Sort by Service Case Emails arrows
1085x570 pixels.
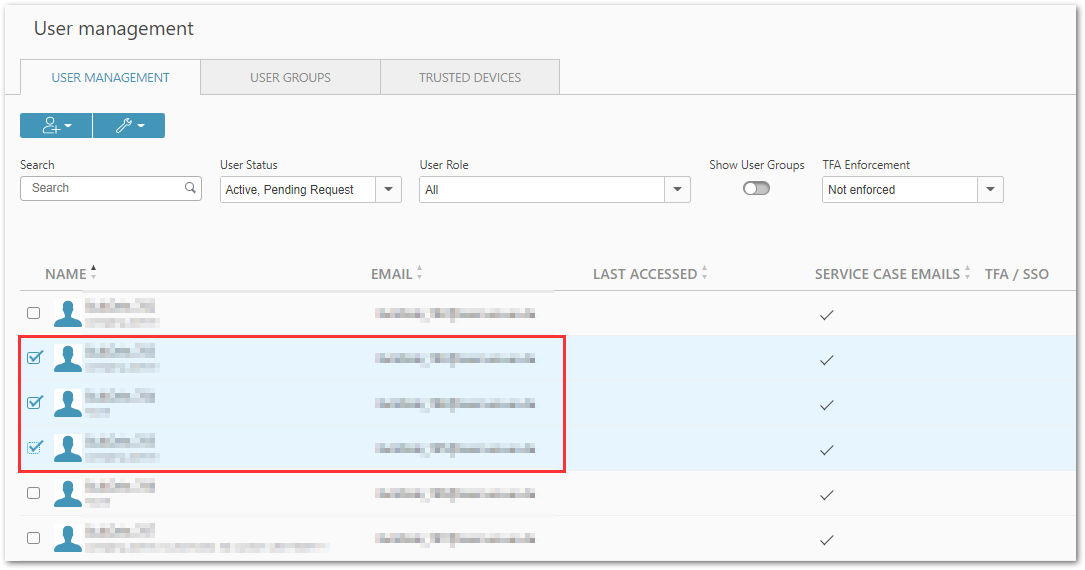(967, 273)
